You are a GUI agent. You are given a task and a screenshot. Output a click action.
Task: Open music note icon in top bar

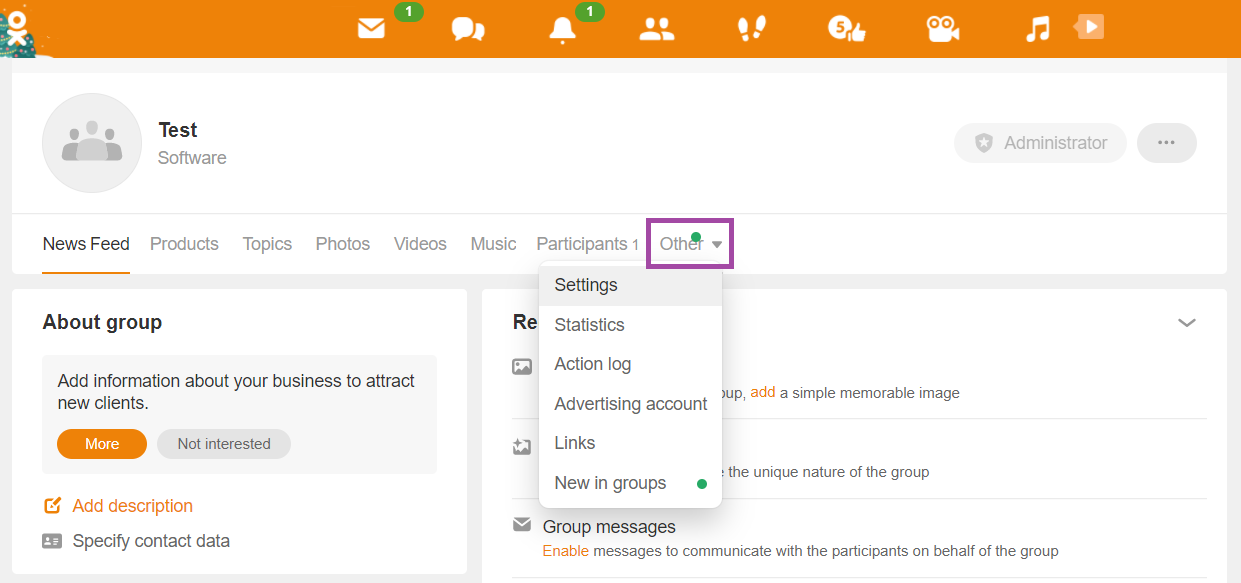click(x=1038, y=29)
